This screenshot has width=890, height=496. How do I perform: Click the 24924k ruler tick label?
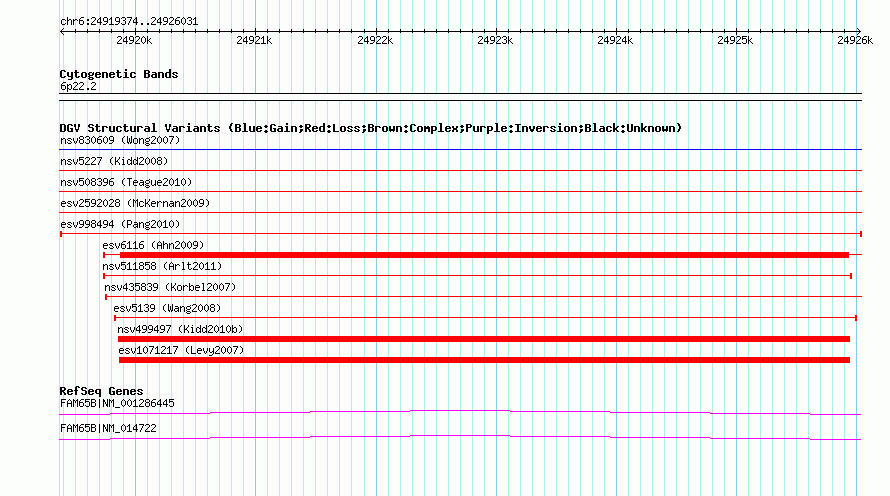615,40
